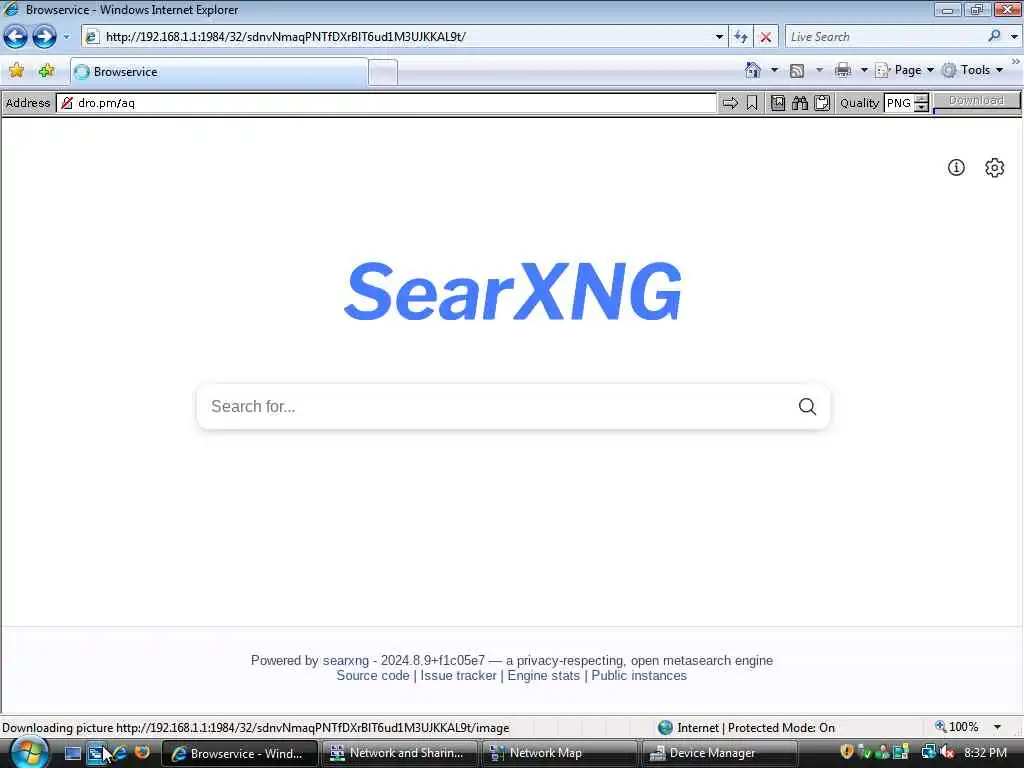Open the Page menu
The height and width of the screenshot is (768, 1024).
pos(904,70)
